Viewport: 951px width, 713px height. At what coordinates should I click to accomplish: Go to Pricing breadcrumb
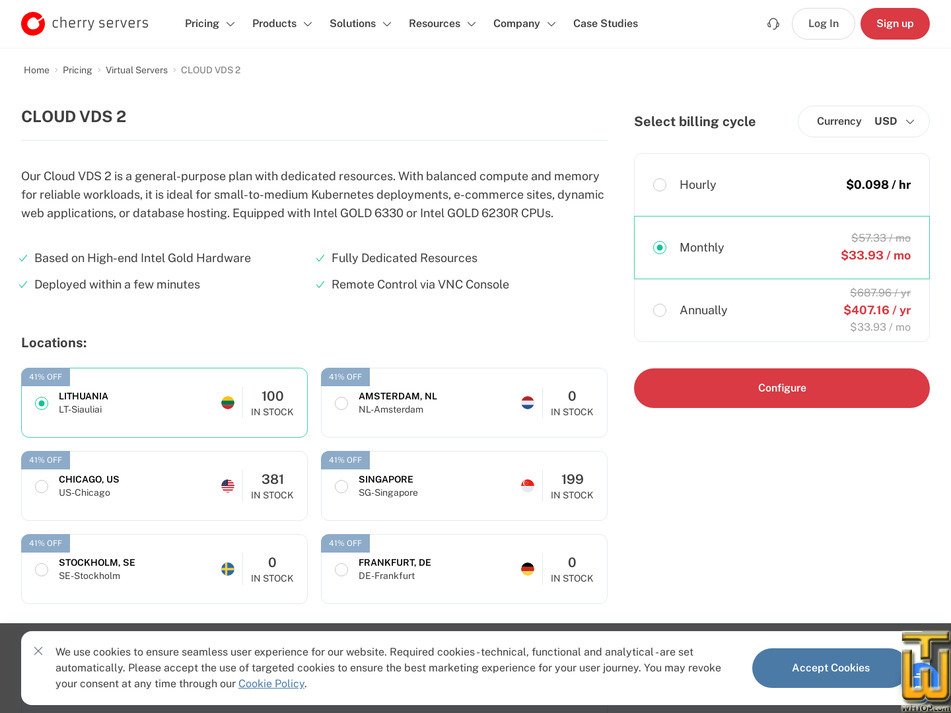pyautogui.click(x=77, y=70)
